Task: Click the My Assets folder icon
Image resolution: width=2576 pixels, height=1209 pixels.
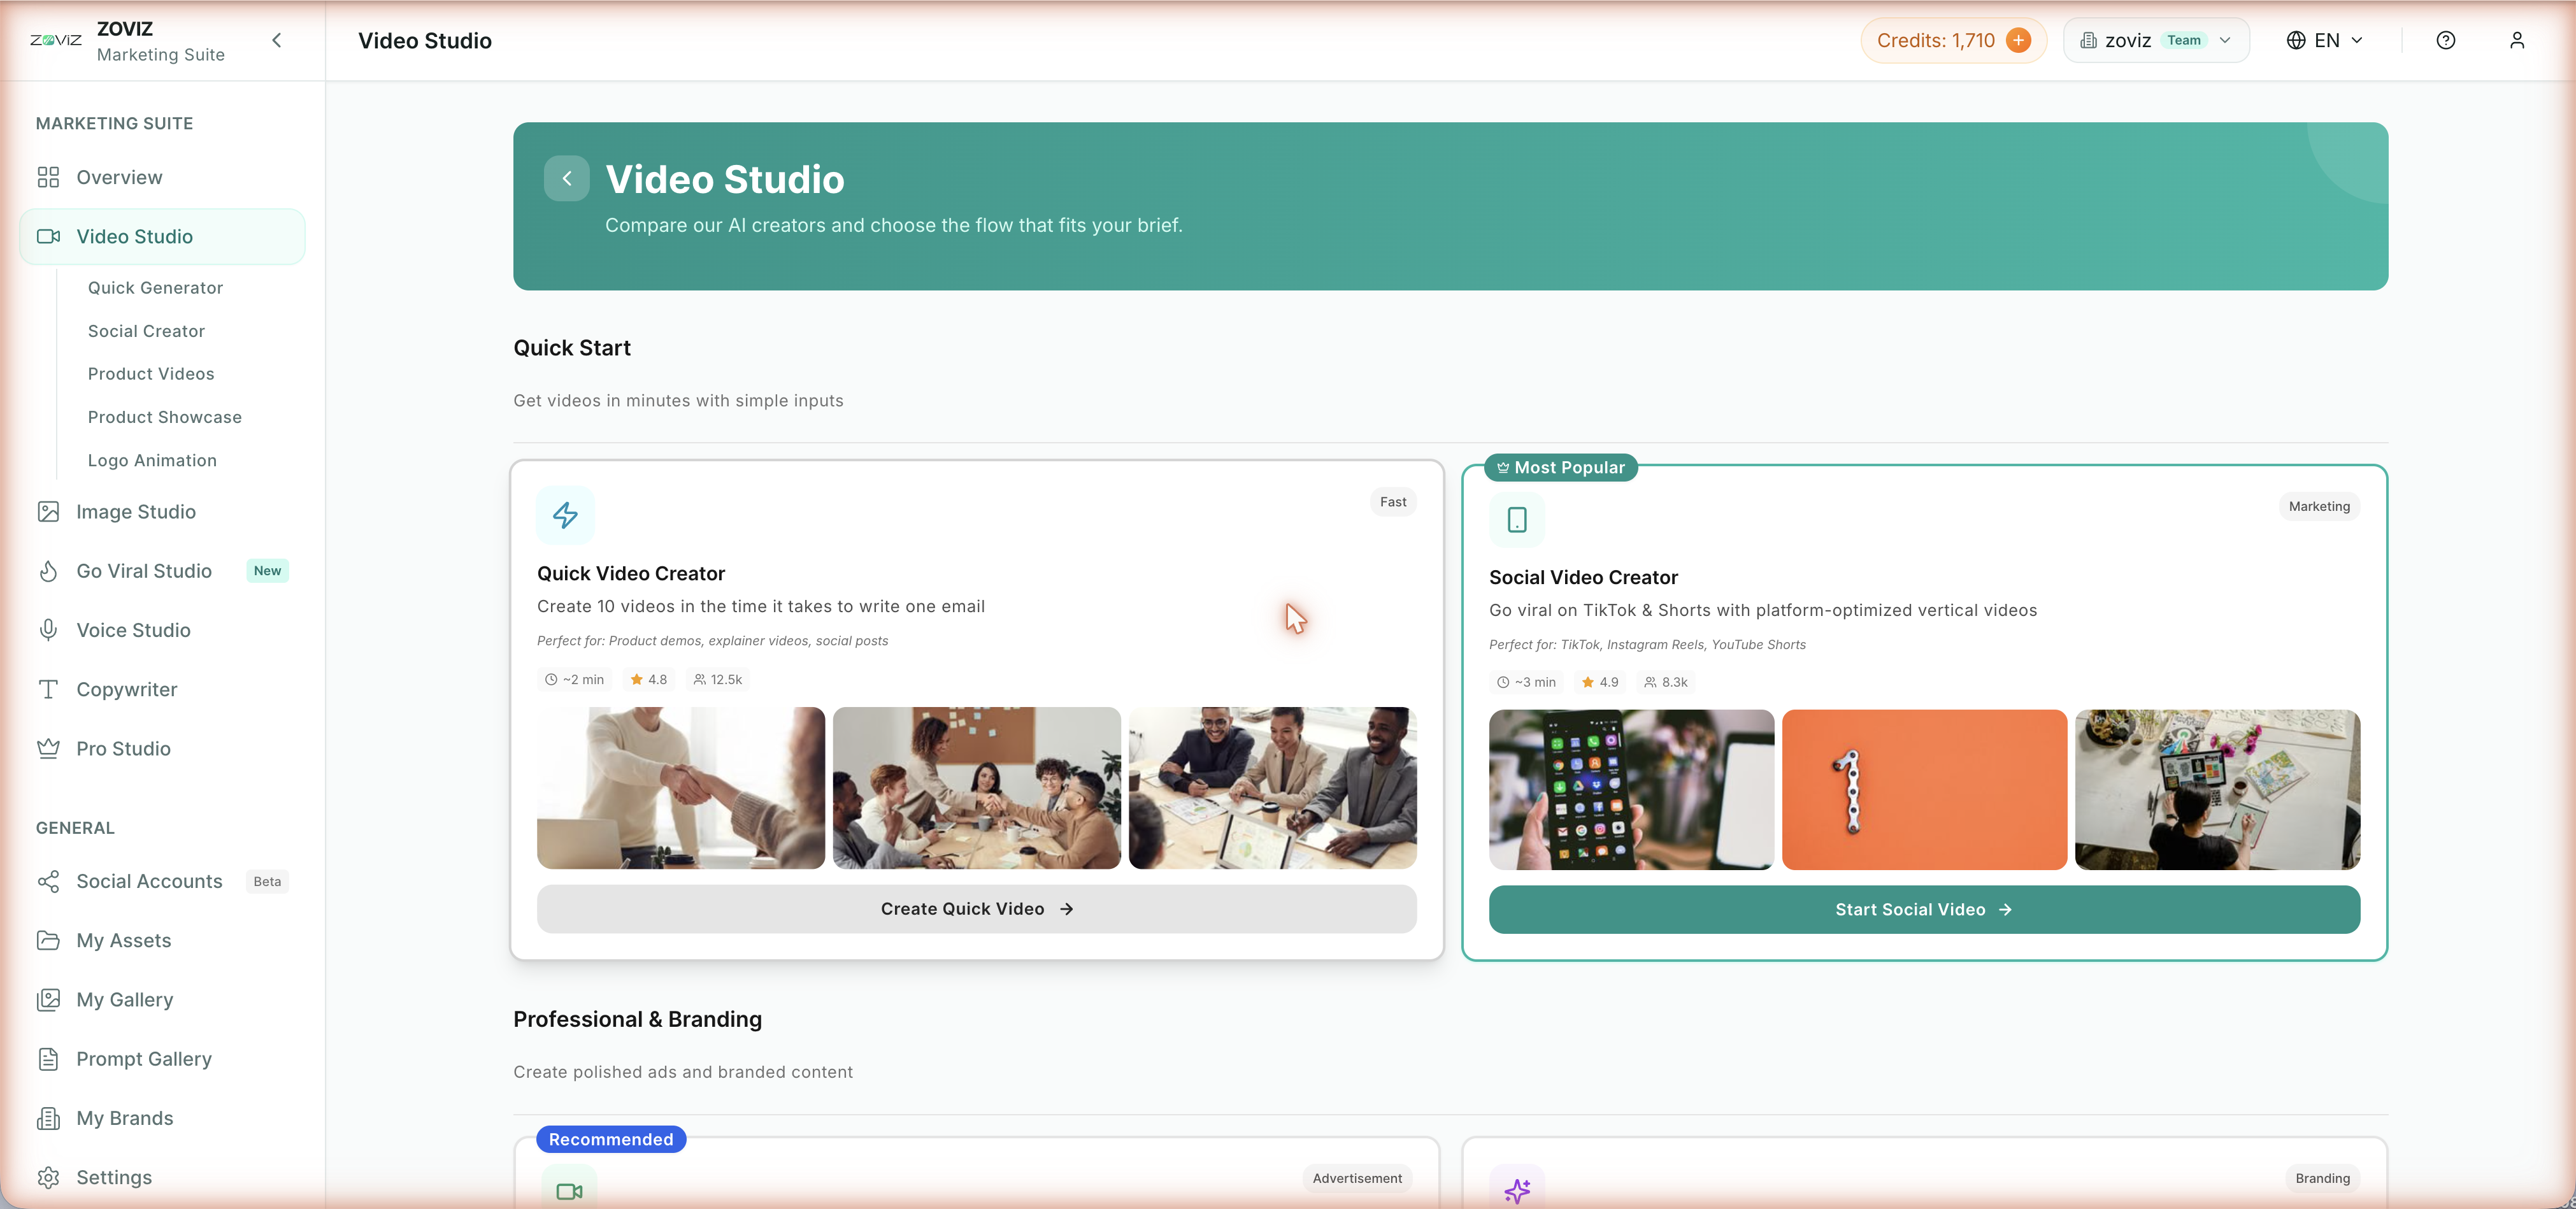Action: pyautogui.click(x=48, y=940)
